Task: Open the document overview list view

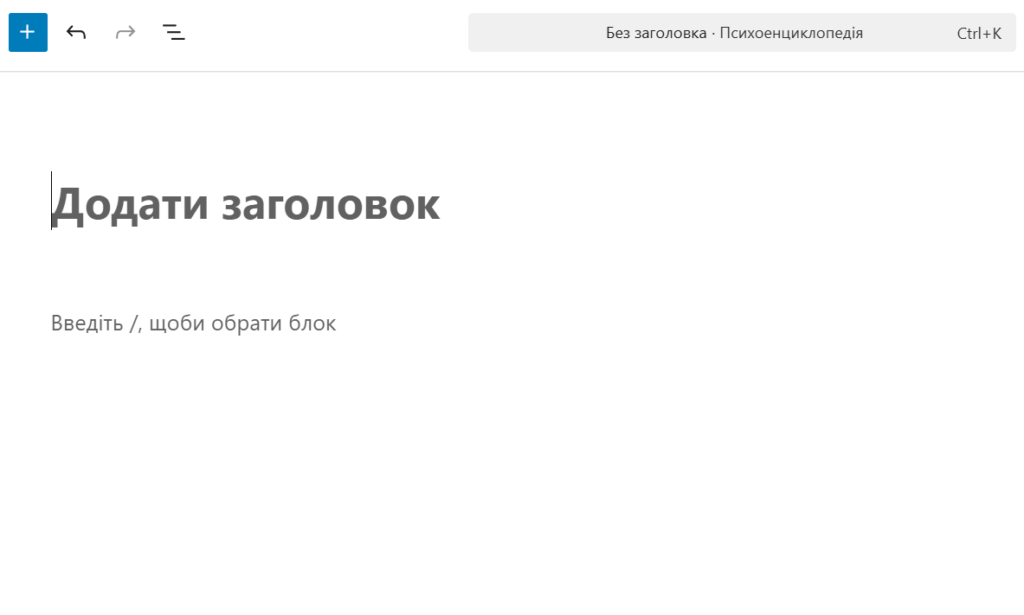Action: point(174,32)
